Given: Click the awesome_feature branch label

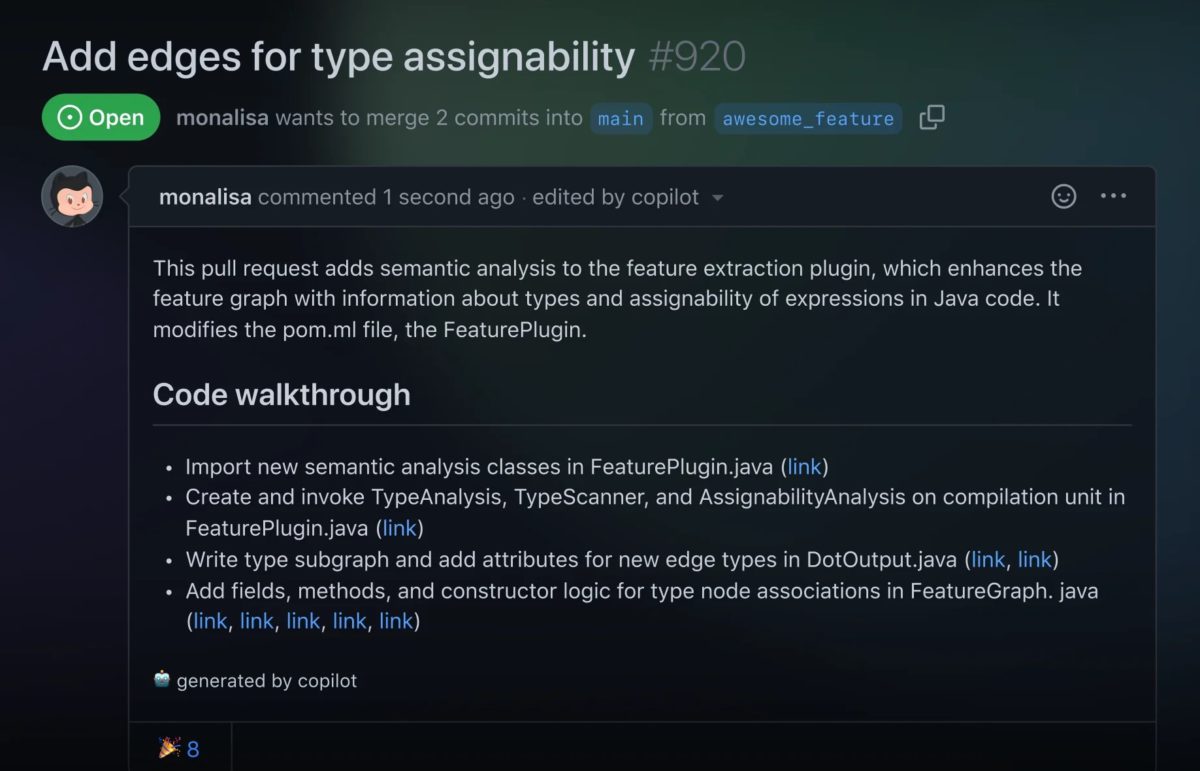Looking at the screenshot, I should tap(808, 119).
